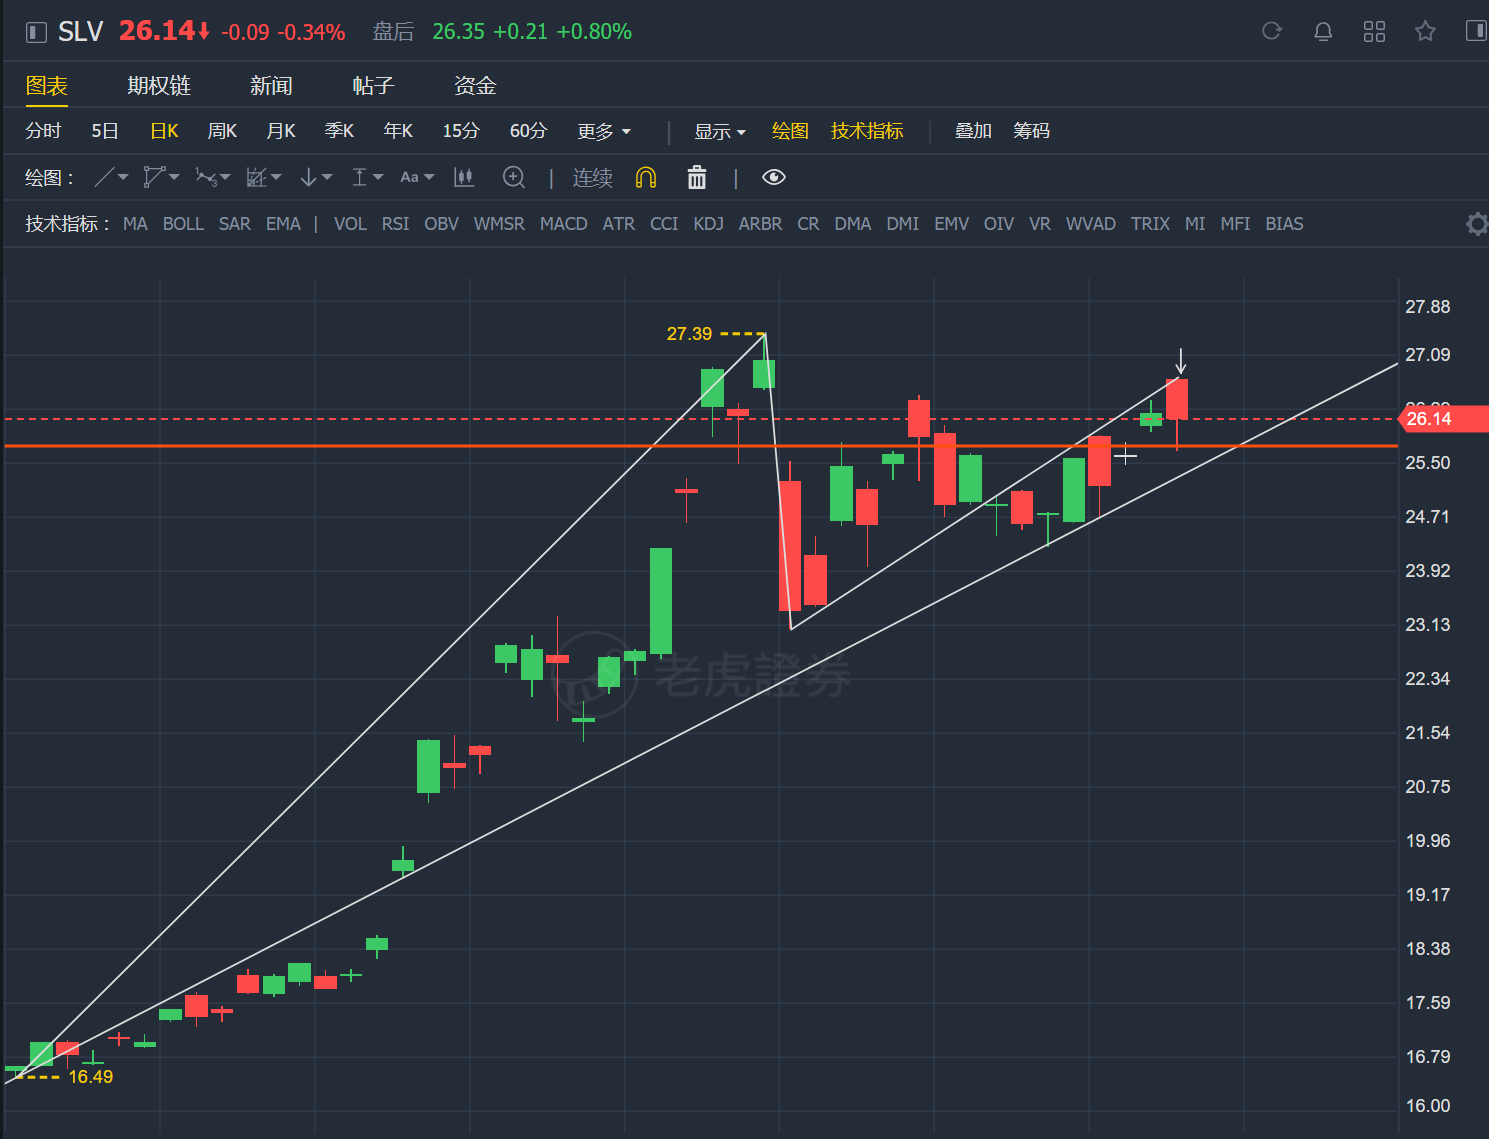The width and height of the screenshot is (1489, 1139).
Task: Refresh the SLV quote data
Action: [x=1271, y=31]
